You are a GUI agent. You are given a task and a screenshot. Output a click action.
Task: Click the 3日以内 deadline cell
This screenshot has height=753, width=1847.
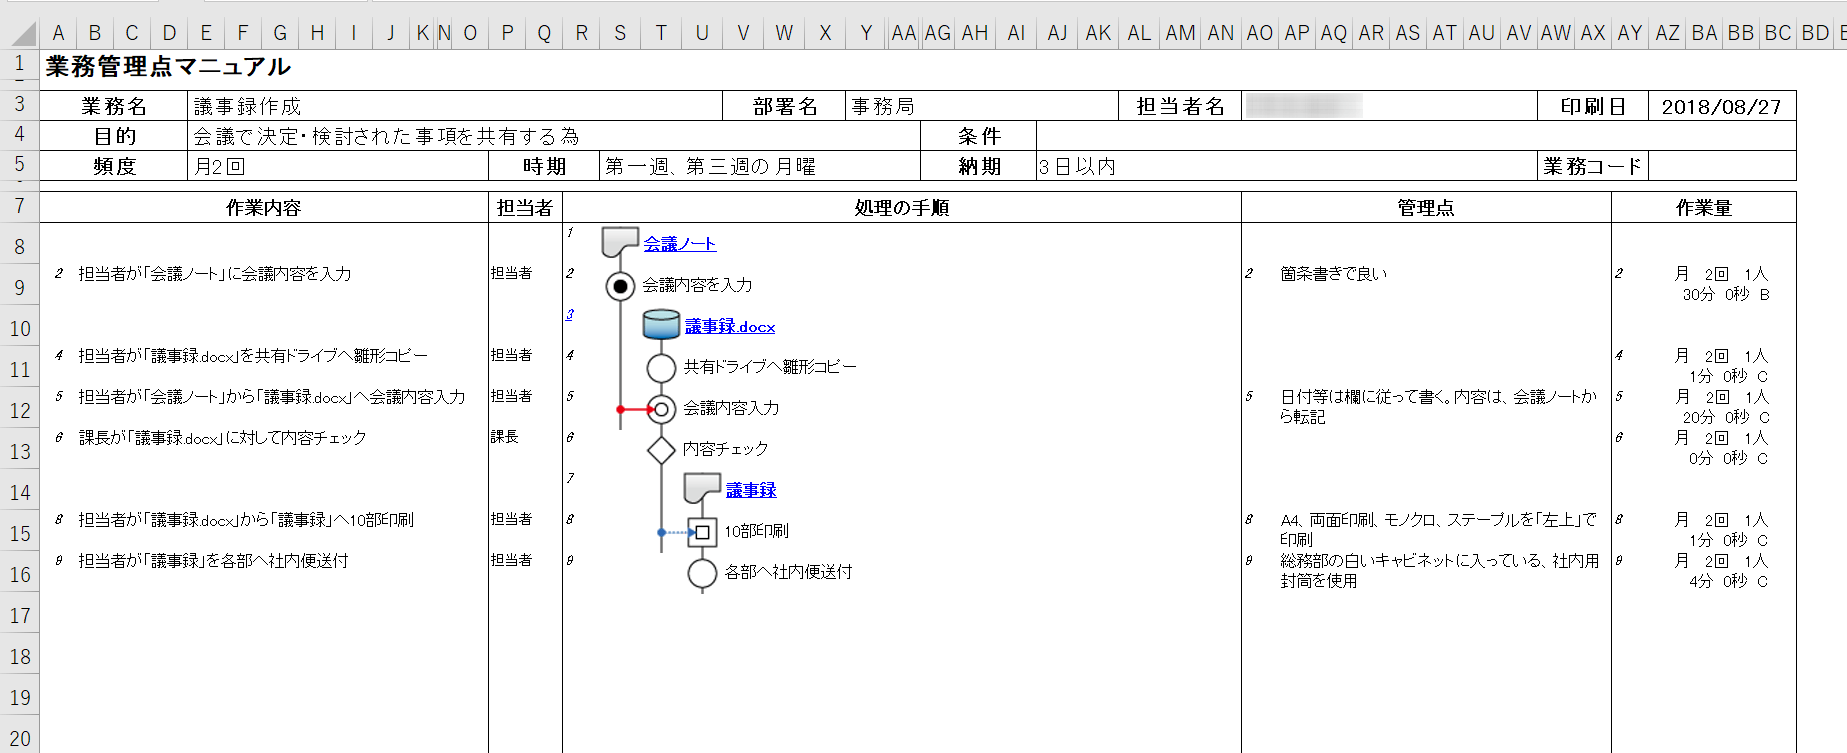pyautogui.click(x=1286, y=167)
